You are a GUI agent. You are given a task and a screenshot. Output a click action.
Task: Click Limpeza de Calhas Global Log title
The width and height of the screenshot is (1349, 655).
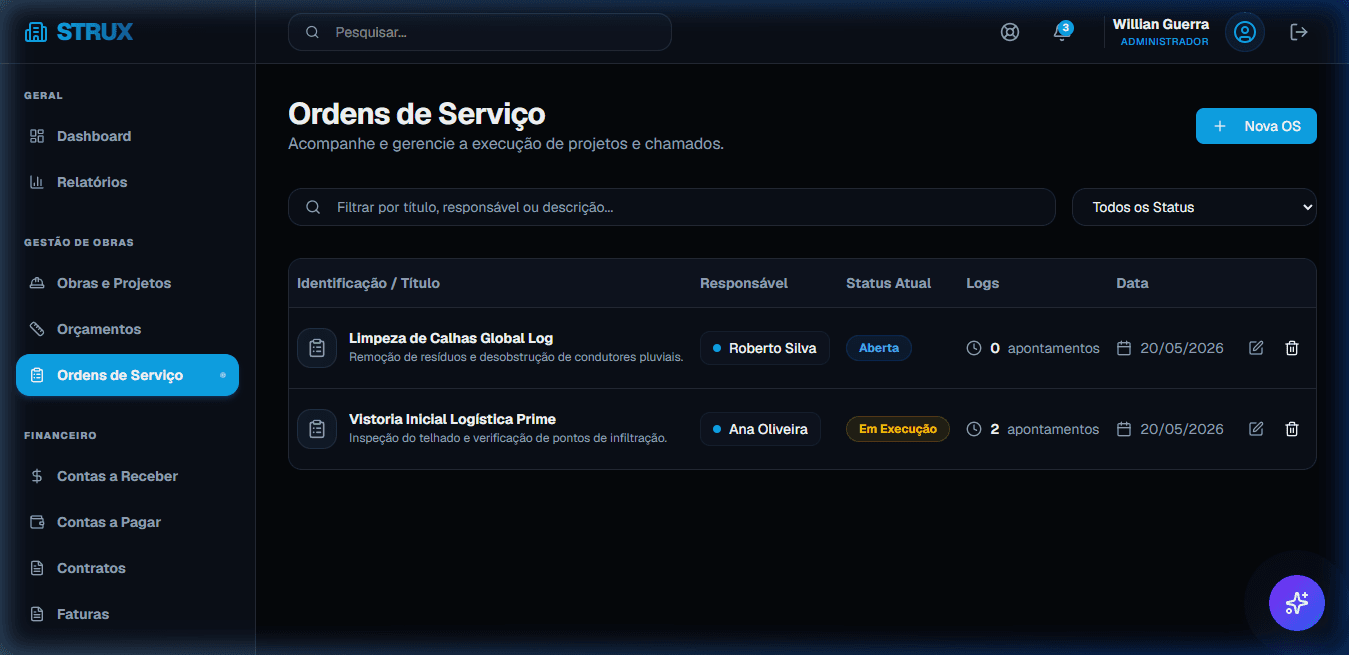click(451, 338)
